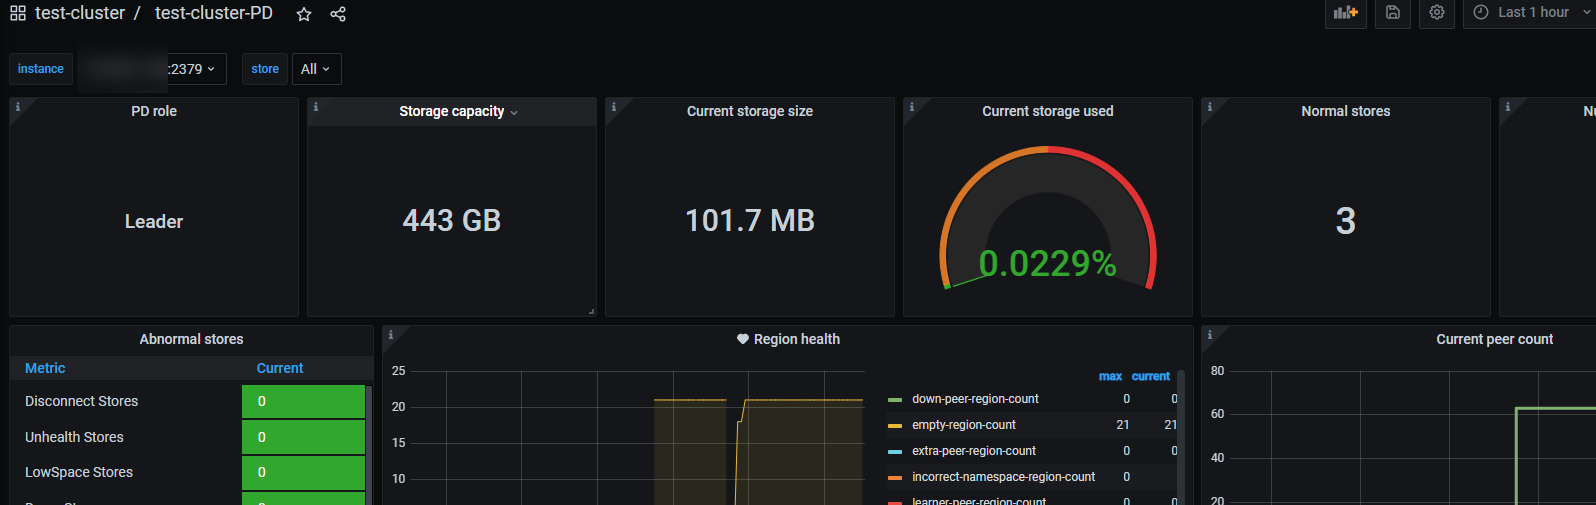Sort legend by current column
Viewport: 1596px width, 505px height.
[1150, 376]
